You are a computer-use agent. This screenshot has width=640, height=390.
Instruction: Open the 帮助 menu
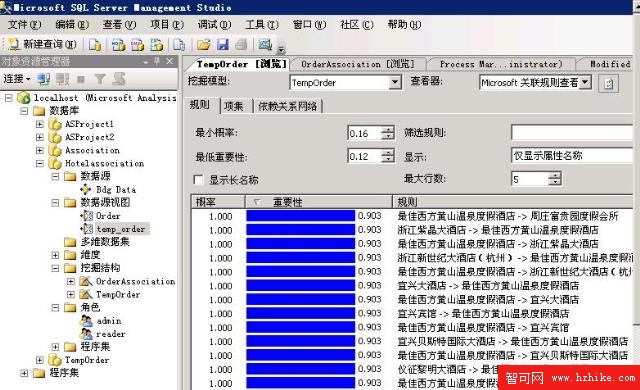[x=404, y=25]
